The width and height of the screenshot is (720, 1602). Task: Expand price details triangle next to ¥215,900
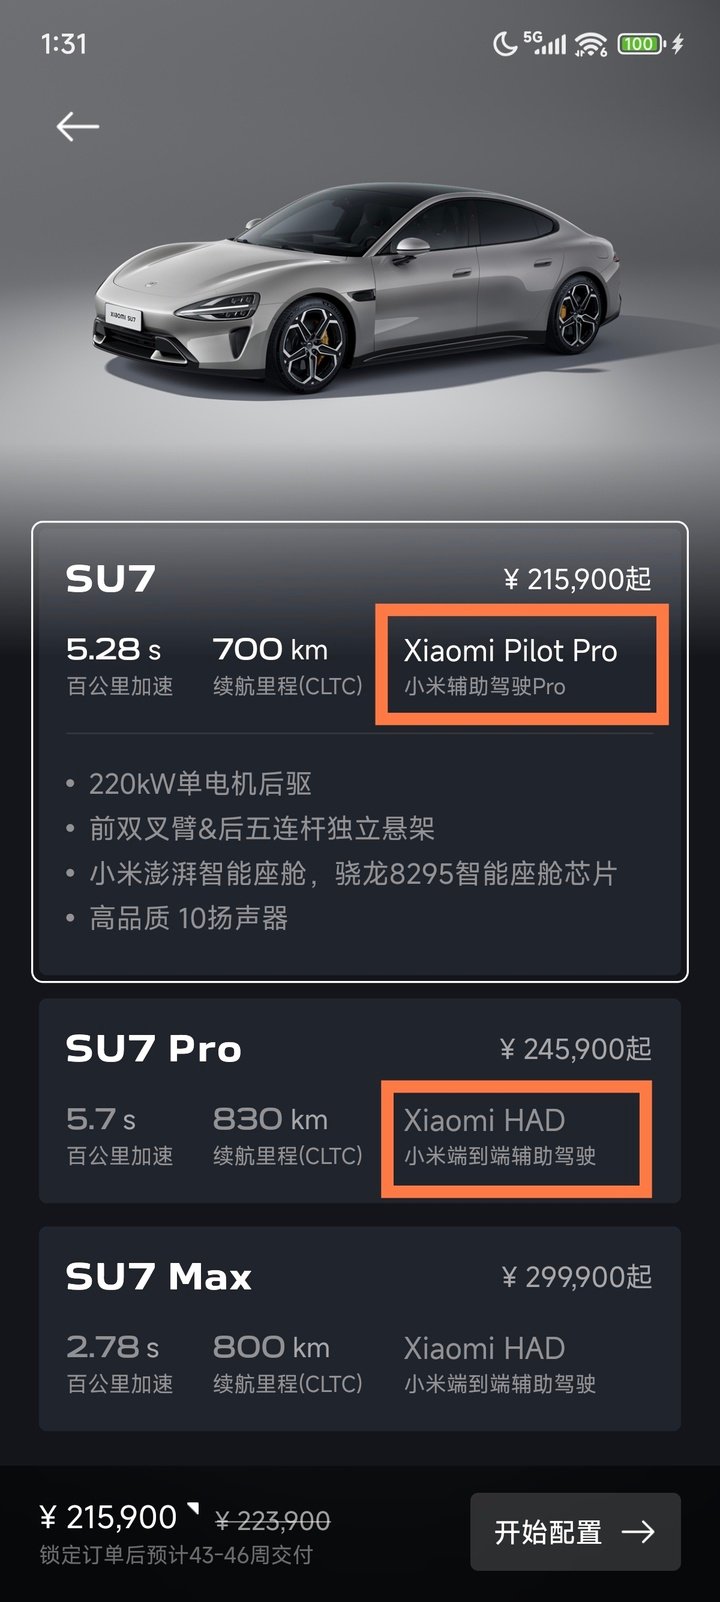coord(193,1508)
